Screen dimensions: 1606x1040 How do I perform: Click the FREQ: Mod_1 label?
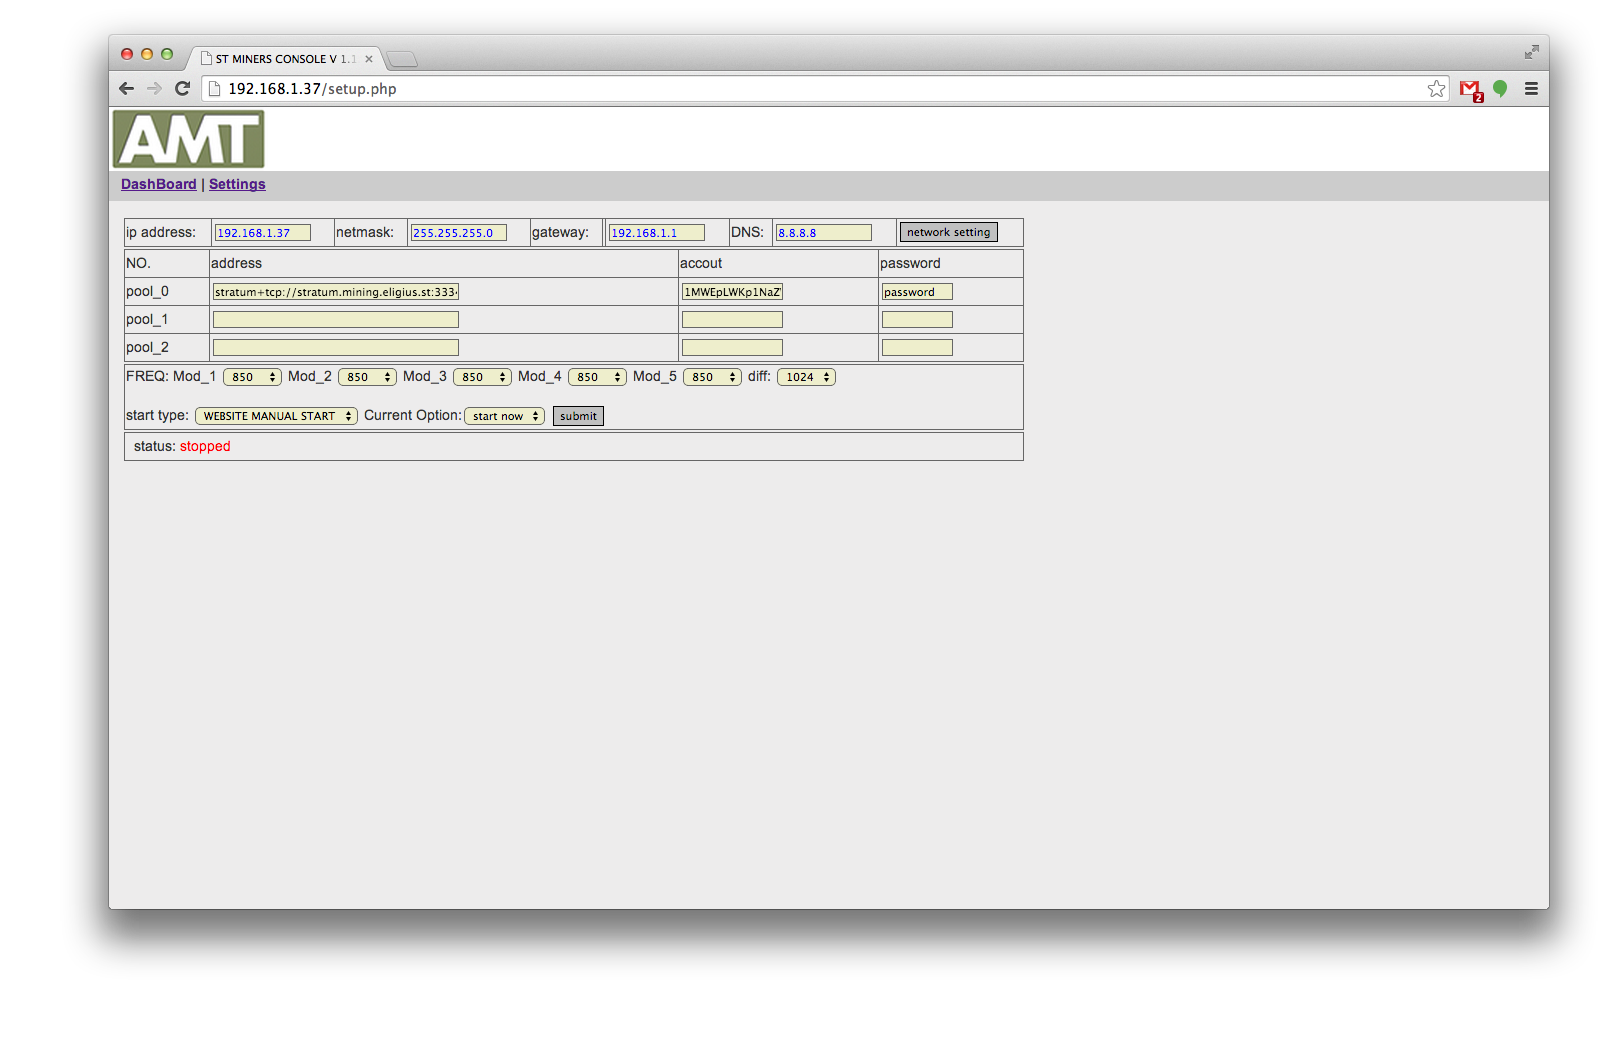[x=171, y=376]
